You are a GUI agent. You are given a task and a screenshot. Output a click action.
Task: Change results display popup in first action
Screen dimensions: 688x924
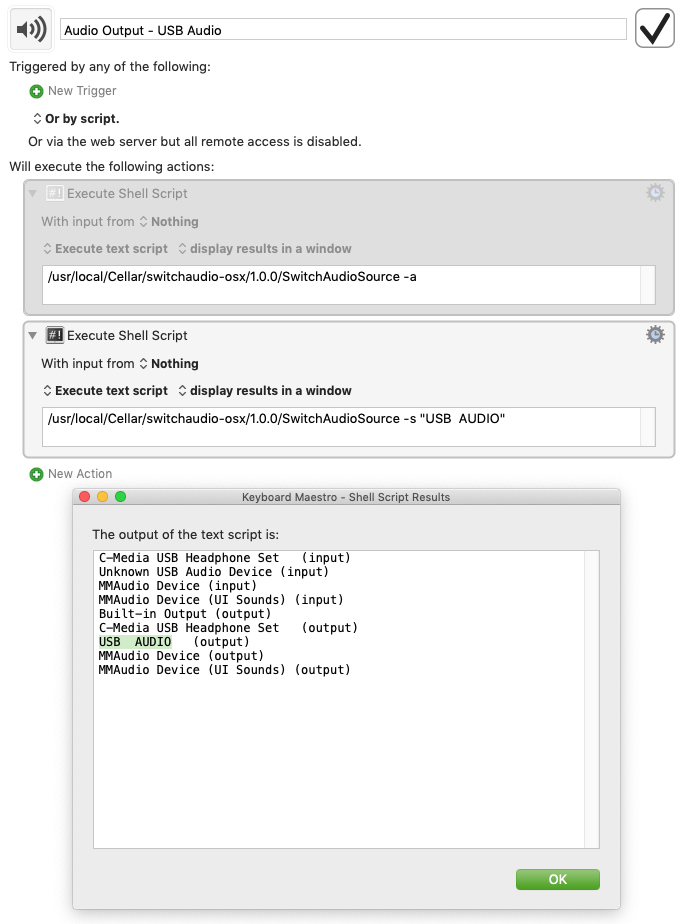click(x=264, y=249)
